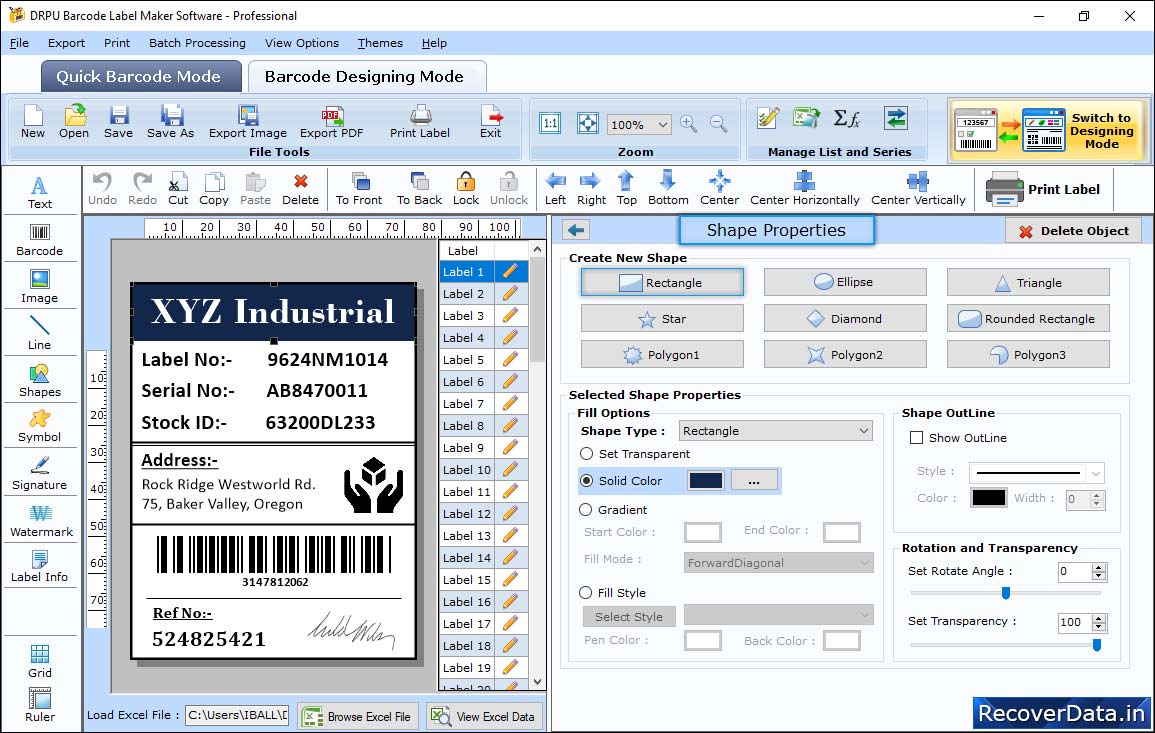The width and height of the screenshot is (1155, 733).
Task: Increase the Set Rotate Angle stepper
Action: (x=1099, y=567)
